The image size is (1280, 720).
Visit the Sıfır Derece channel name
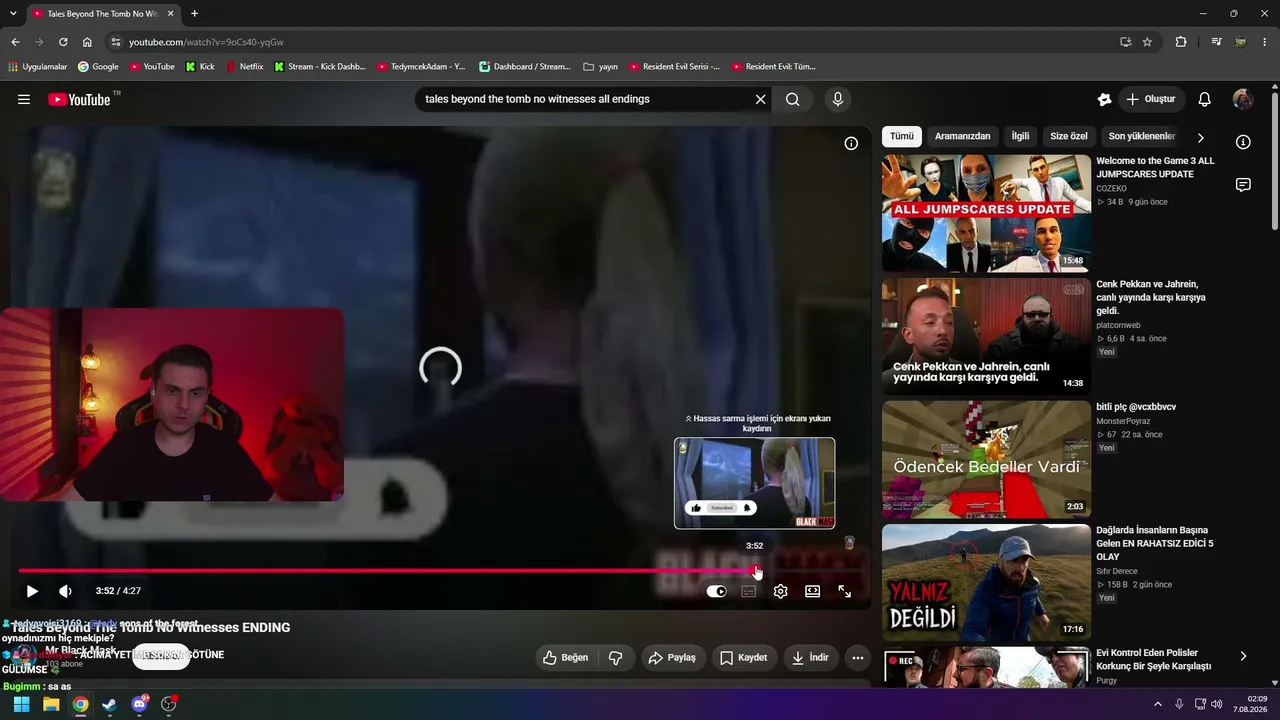coord(1117,571)
